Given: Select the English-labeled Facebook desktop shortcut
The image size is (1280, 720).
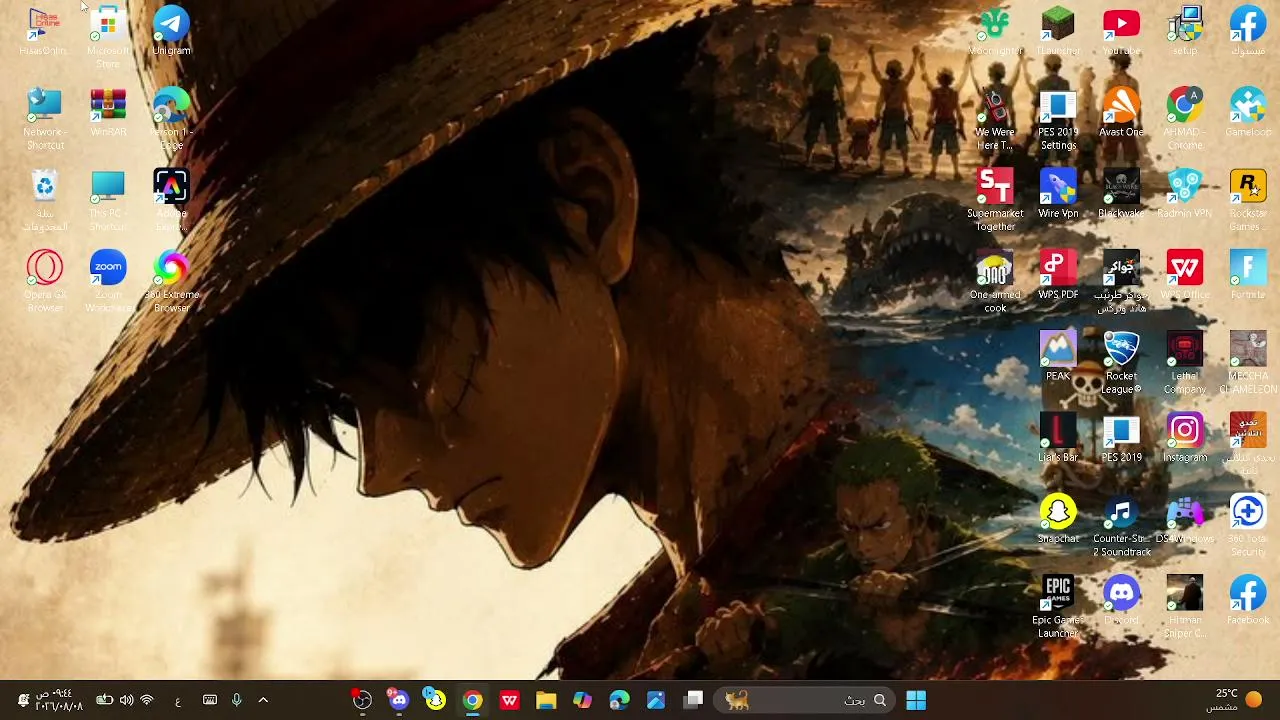Looking at the screenshot, I should point(1248,600).
